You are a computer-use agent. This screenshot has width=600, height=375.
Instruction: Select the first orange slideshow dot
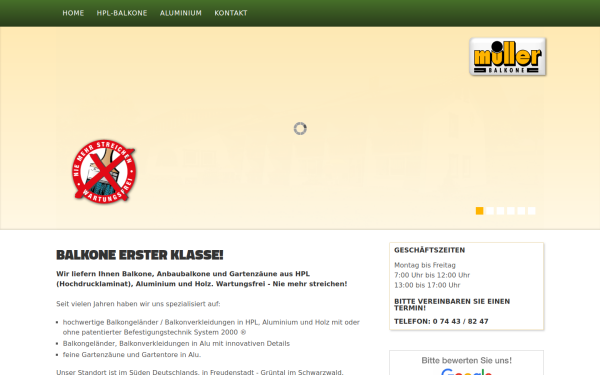tap(479, 211)
